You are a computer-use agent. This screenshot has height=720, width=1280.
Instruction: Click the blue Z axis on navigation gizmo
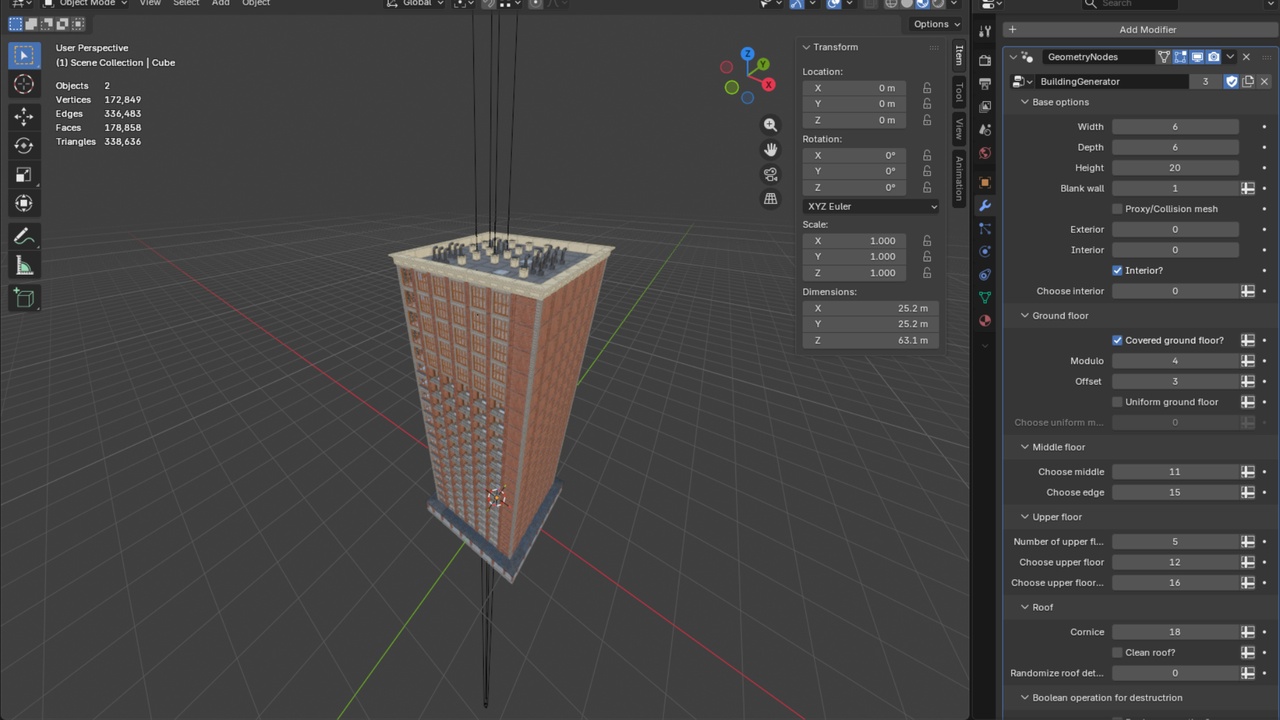point(747,54)
